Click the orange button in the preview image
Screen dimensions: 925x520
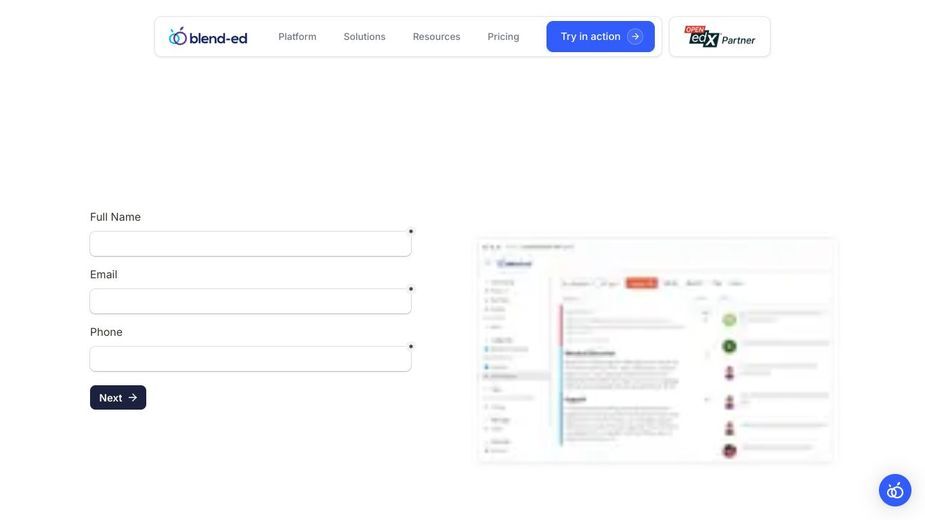641,283
